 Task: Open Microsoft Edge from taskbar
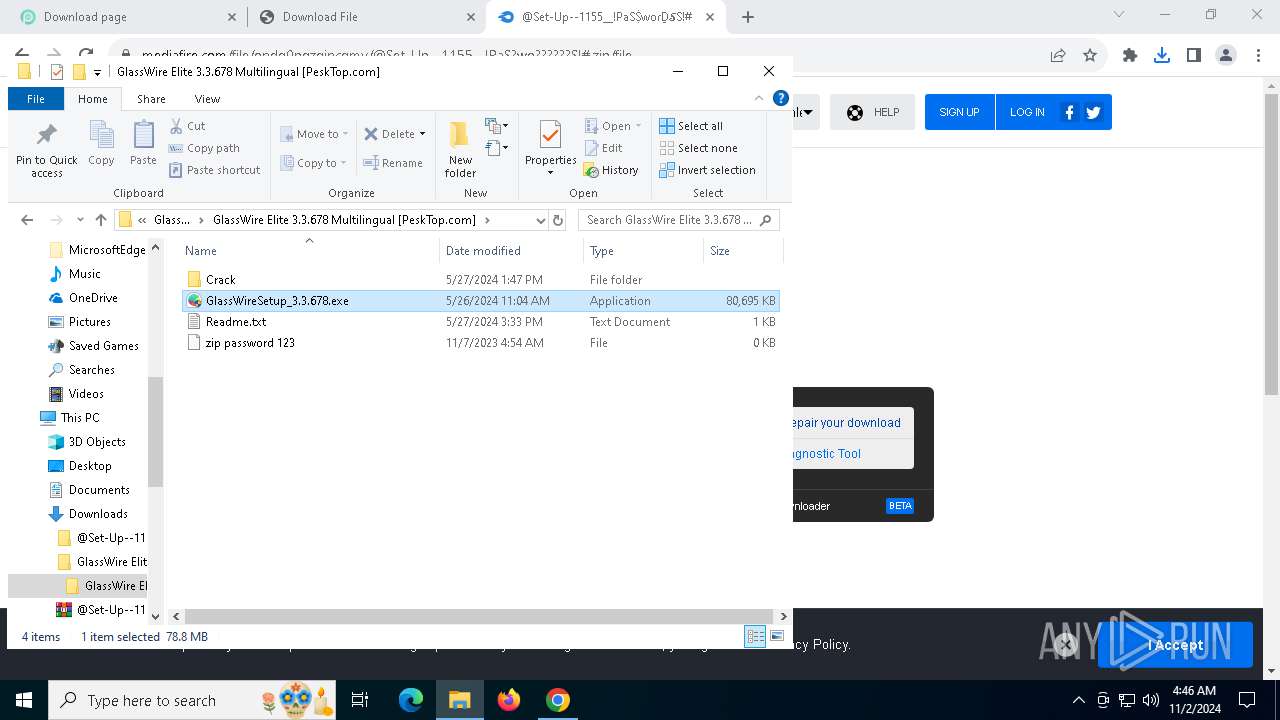pos(411,700)
